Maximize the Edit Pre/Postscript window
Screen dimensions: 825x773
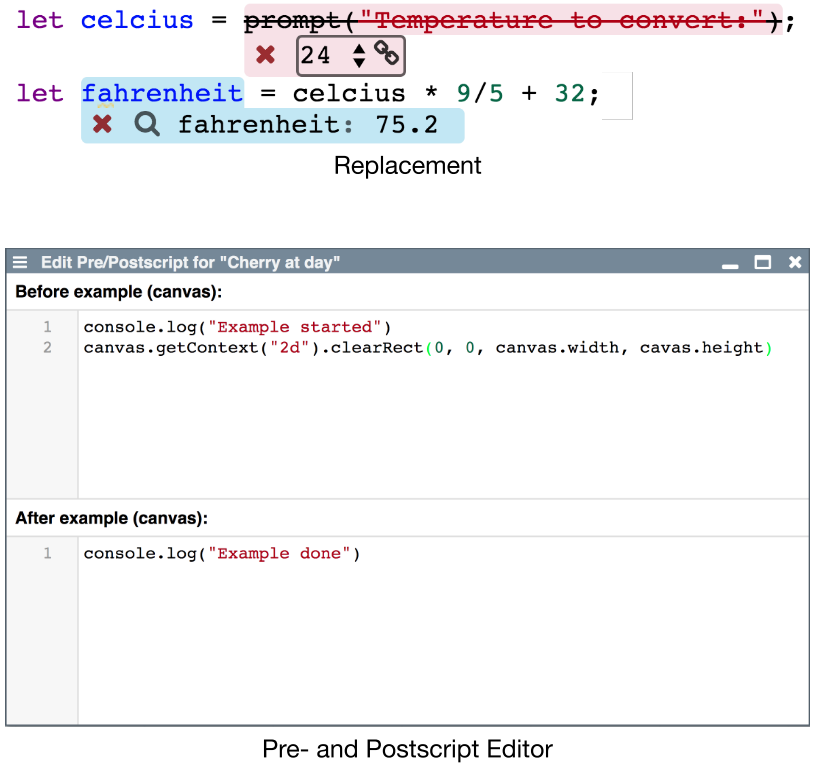coord(763,262)
